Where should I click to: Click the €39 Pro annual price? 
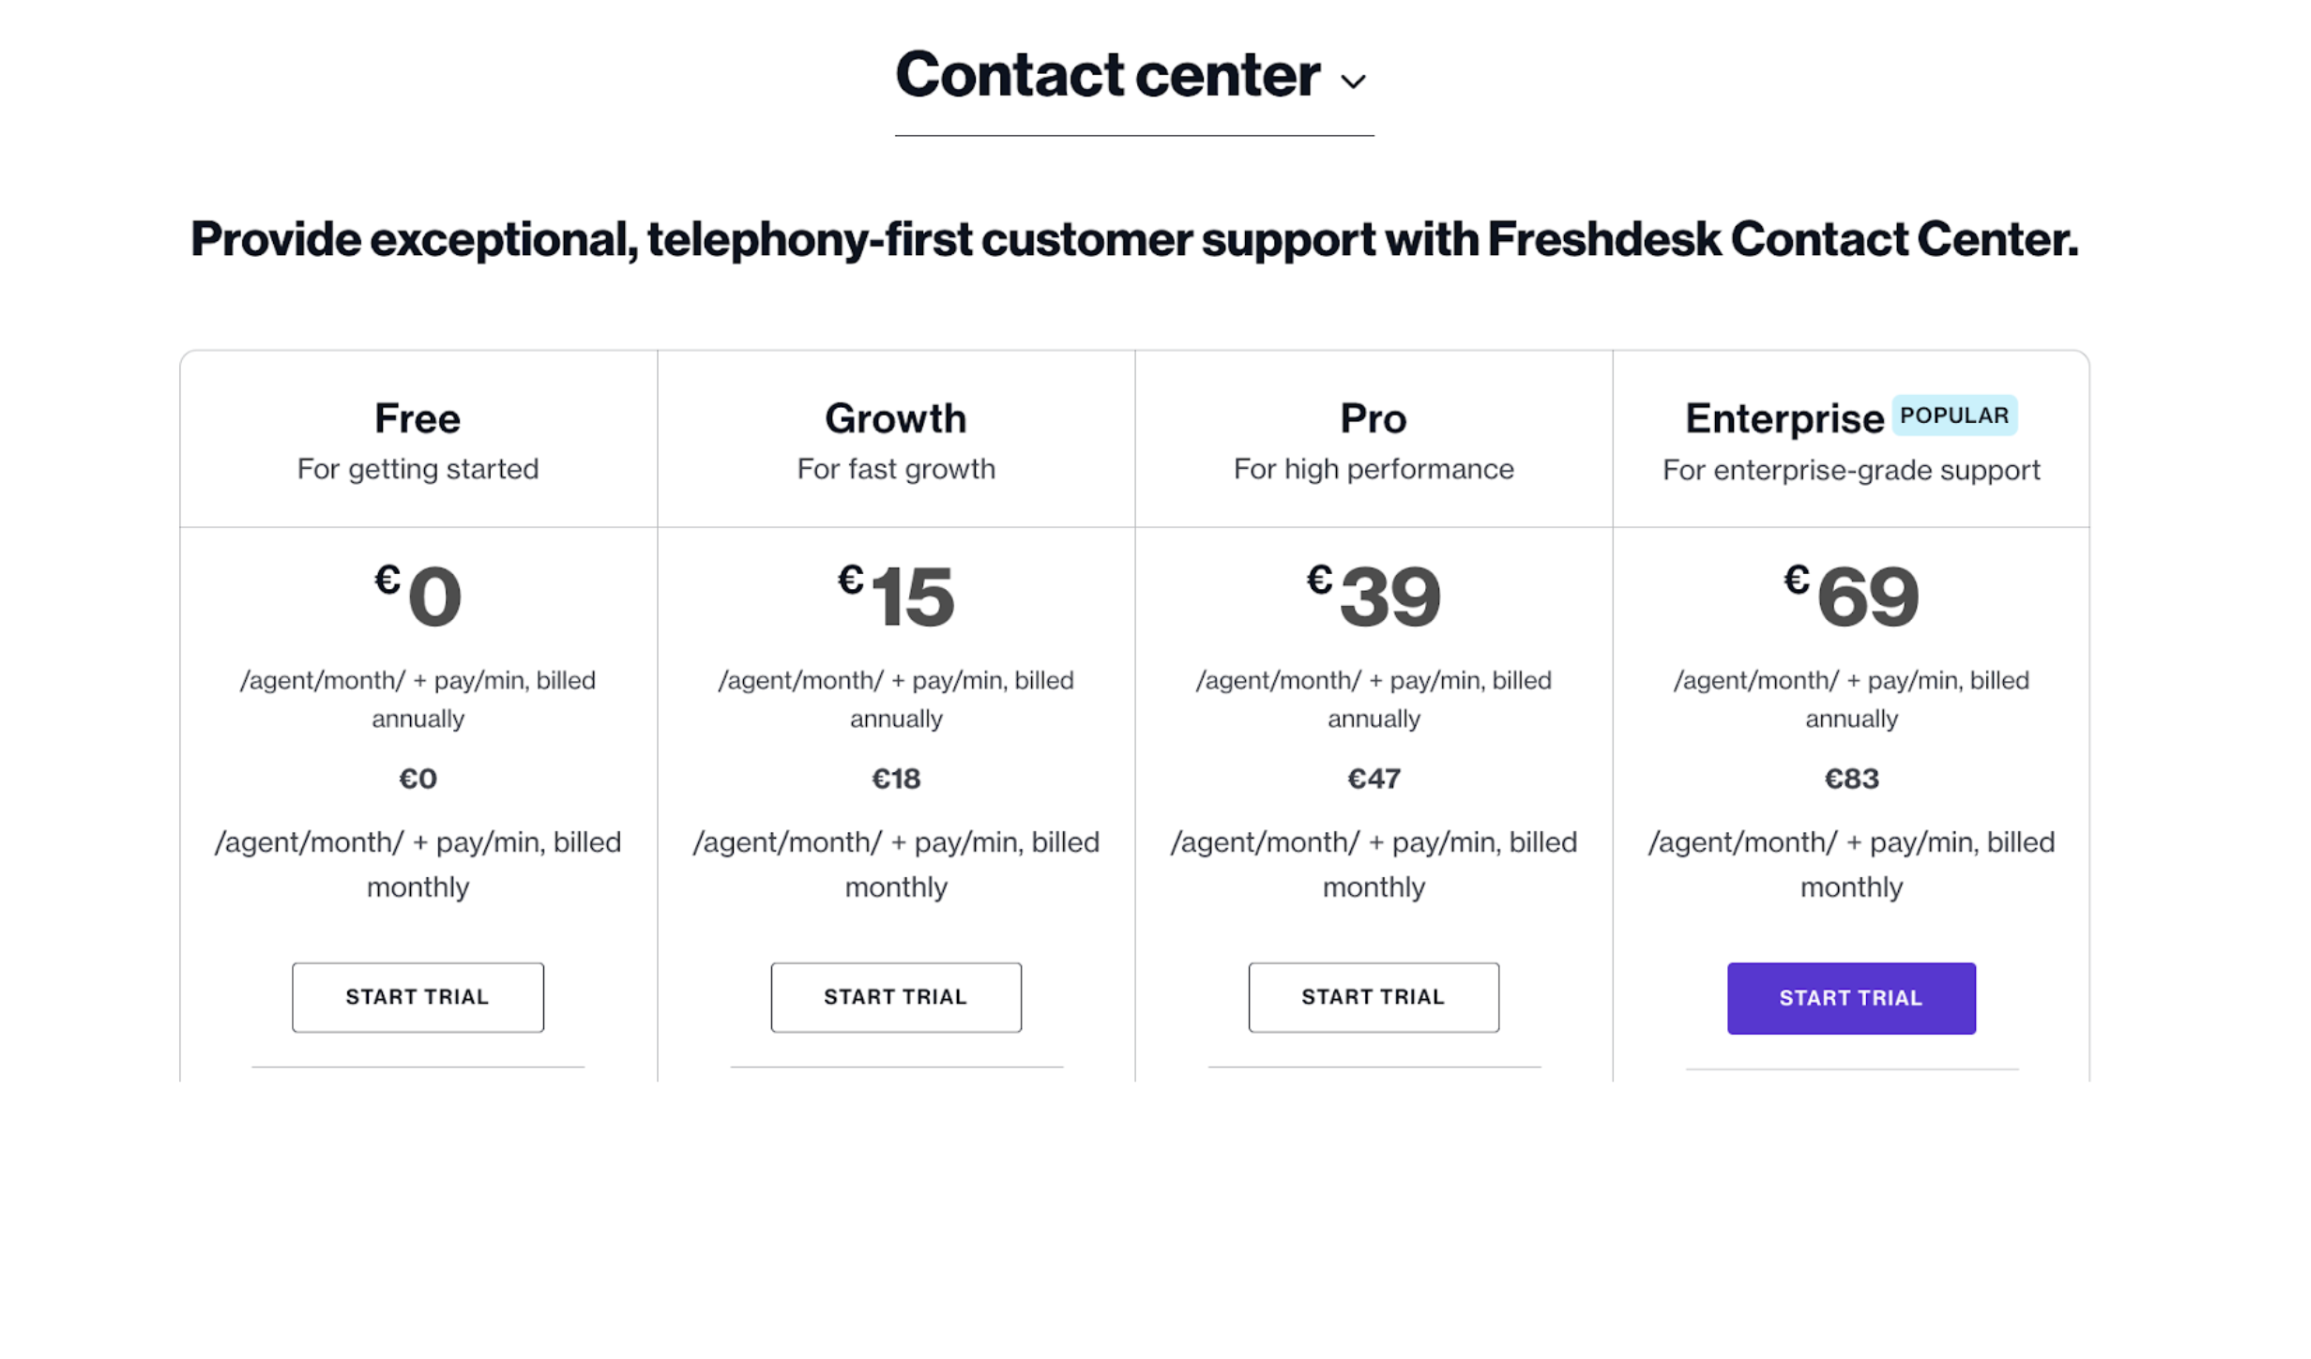click(x=1374, y=596)
